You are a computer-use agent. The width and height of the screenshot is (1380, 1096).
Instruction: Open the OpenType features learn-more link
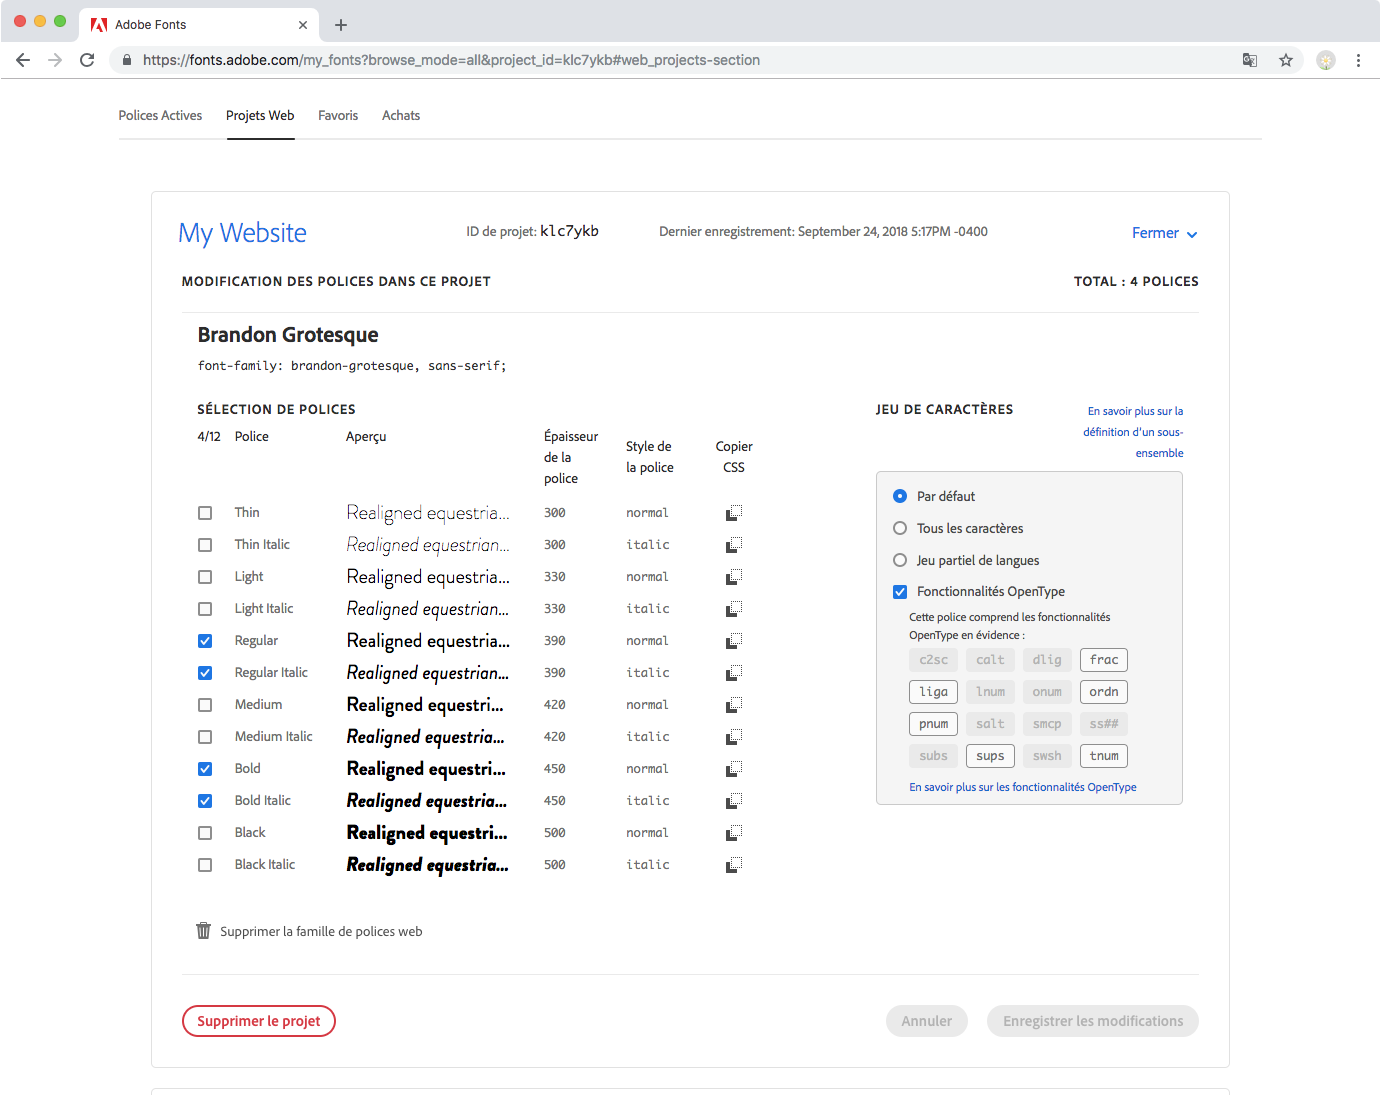tap(1022, 787)
